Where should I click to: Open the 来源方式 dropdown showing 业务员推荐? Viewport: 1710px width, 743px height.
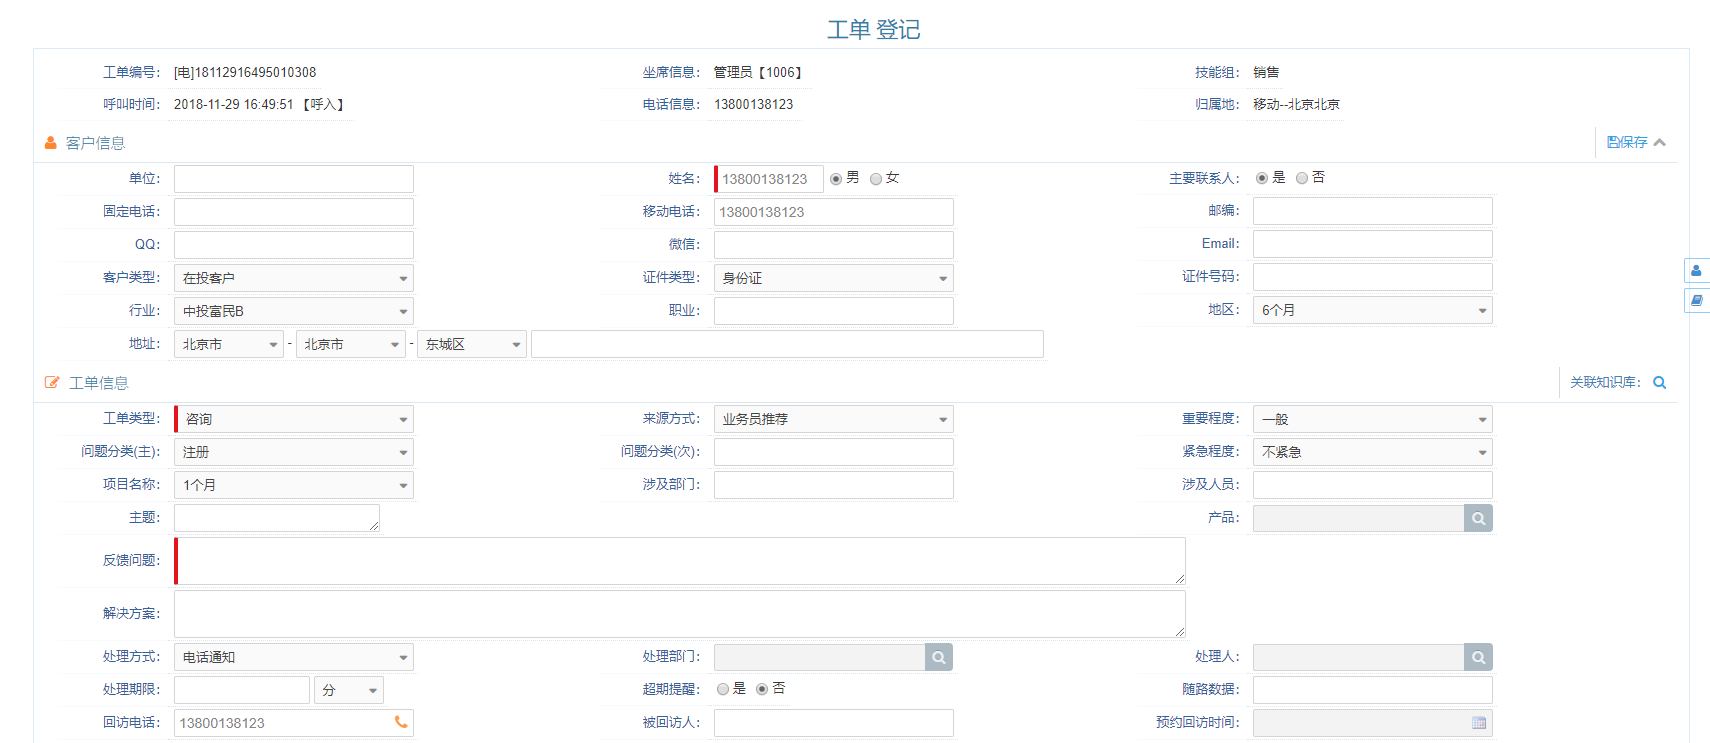pos(833,419)
